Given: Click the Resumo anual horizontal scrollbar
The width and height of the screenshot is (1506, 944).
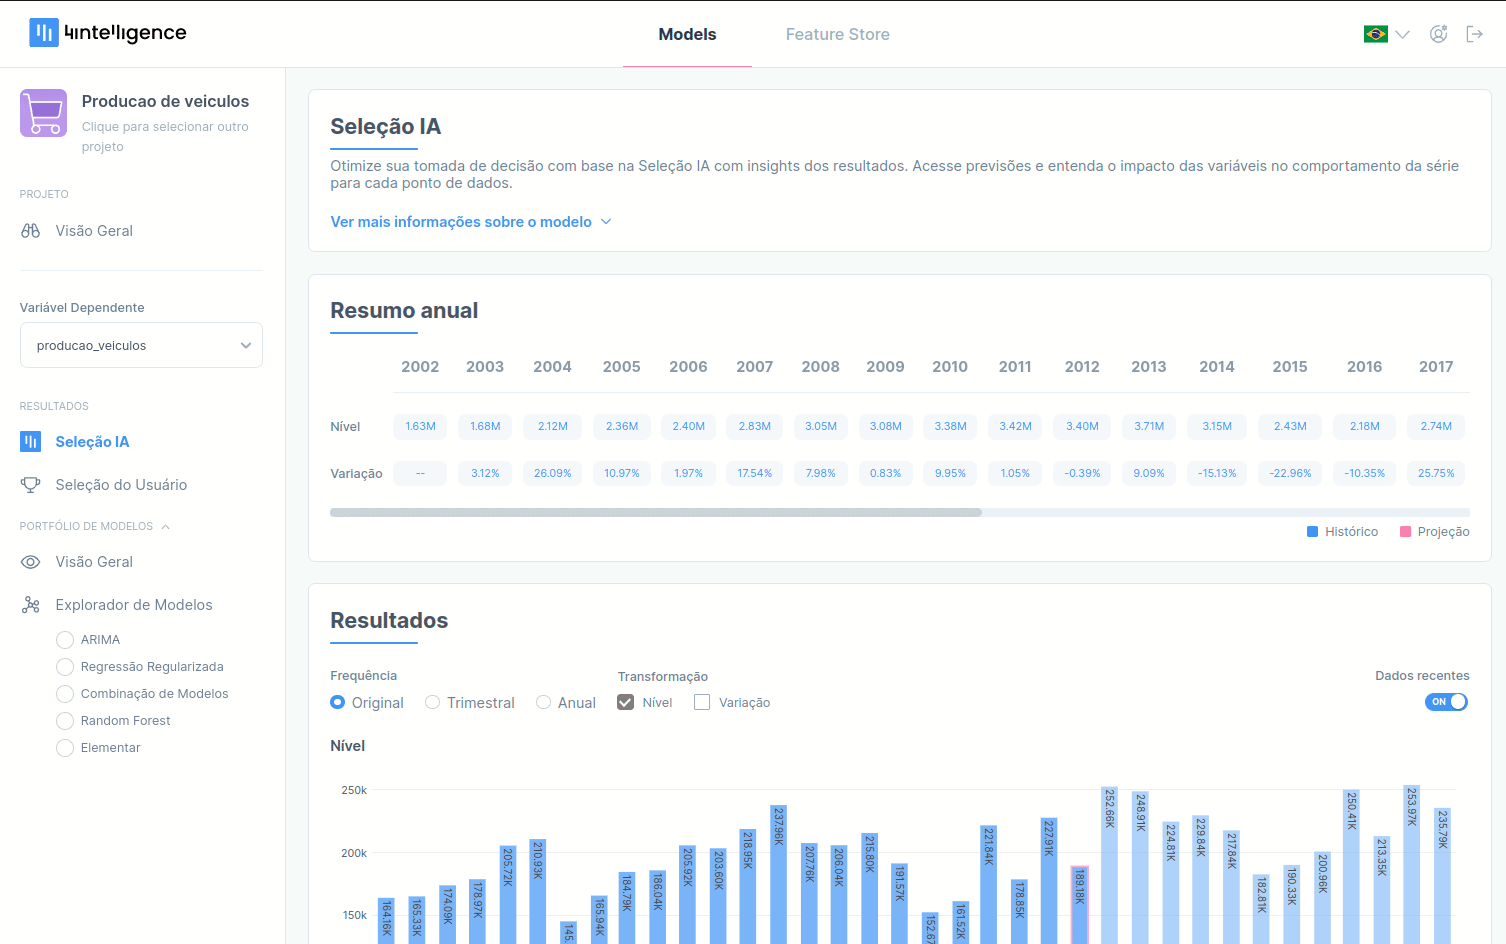Looking at the screenshot, I should 656,512.
